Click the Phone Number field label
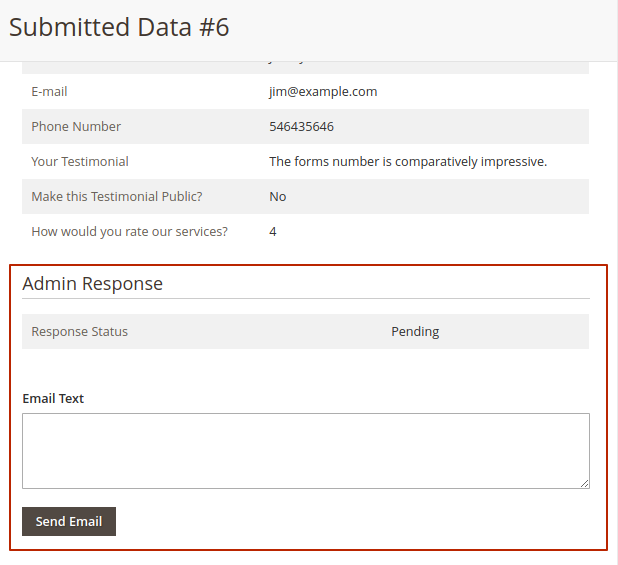 (x=76, y=126)
